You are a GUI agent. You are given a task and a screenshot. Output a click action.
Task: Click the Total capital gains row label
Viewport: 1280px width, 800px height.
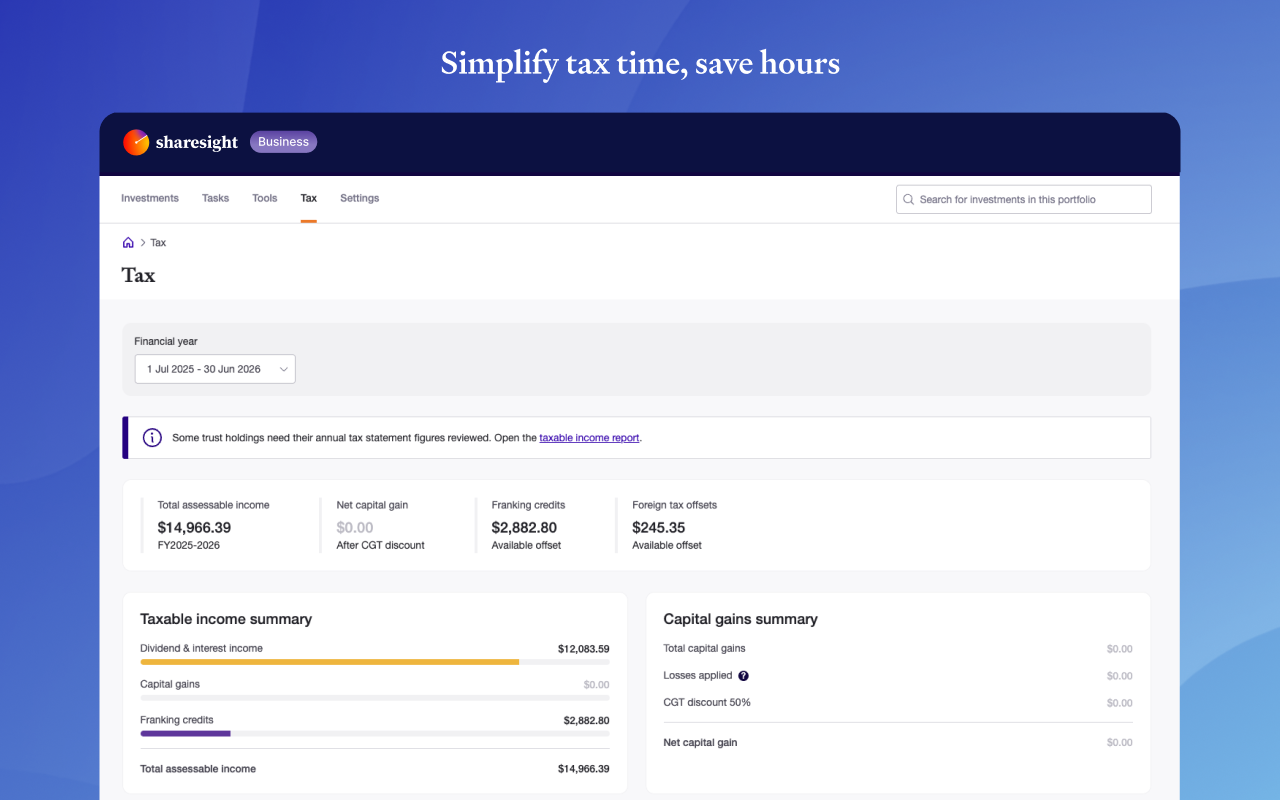[x=704, y=649]
